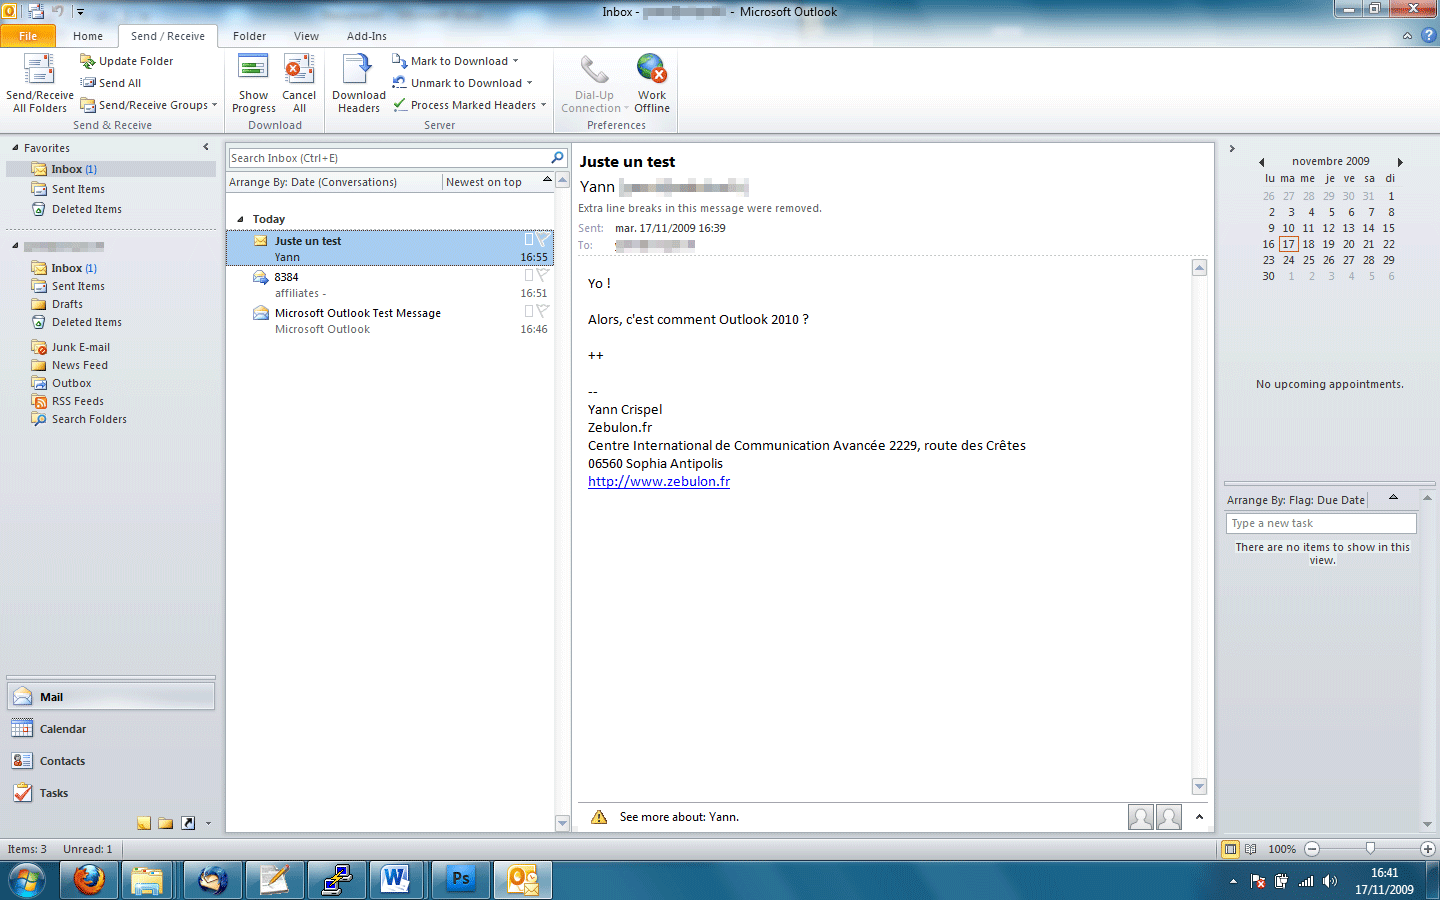This screenshot has width=1440, height=900.
Task: Click Folder List icon at navigation pane bottom
Action: 166,823
